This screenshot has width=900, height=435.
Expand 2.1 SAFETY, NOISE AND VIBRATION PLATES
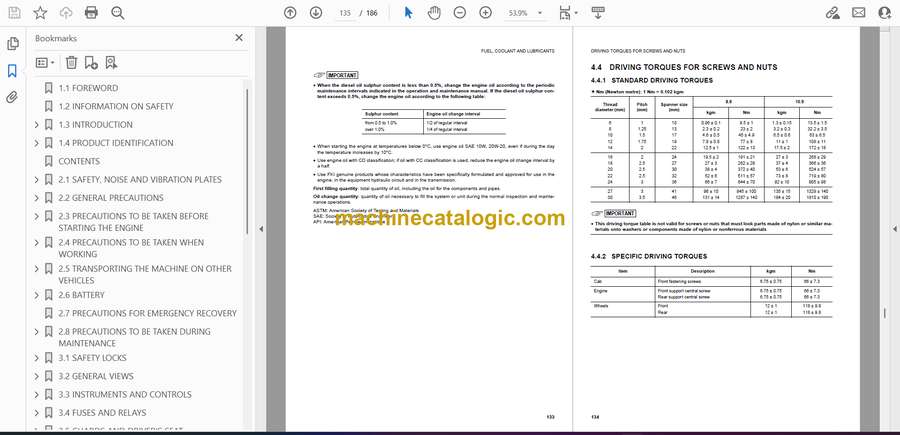[x=37, y=180]
